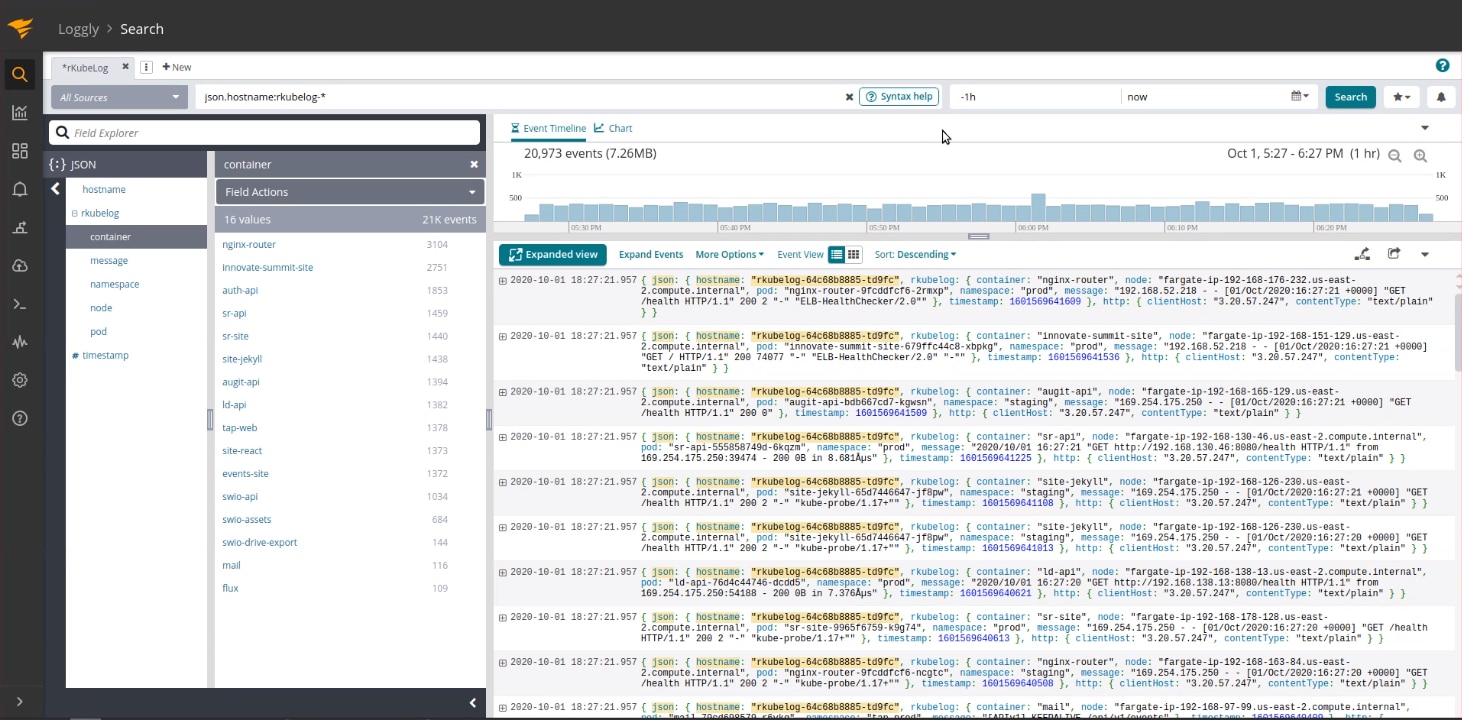Image resolution: width=1462 pixels, height=721 pixels.
Task: Open Dashboards from the left sidebar
Action: tap(19, 151)
